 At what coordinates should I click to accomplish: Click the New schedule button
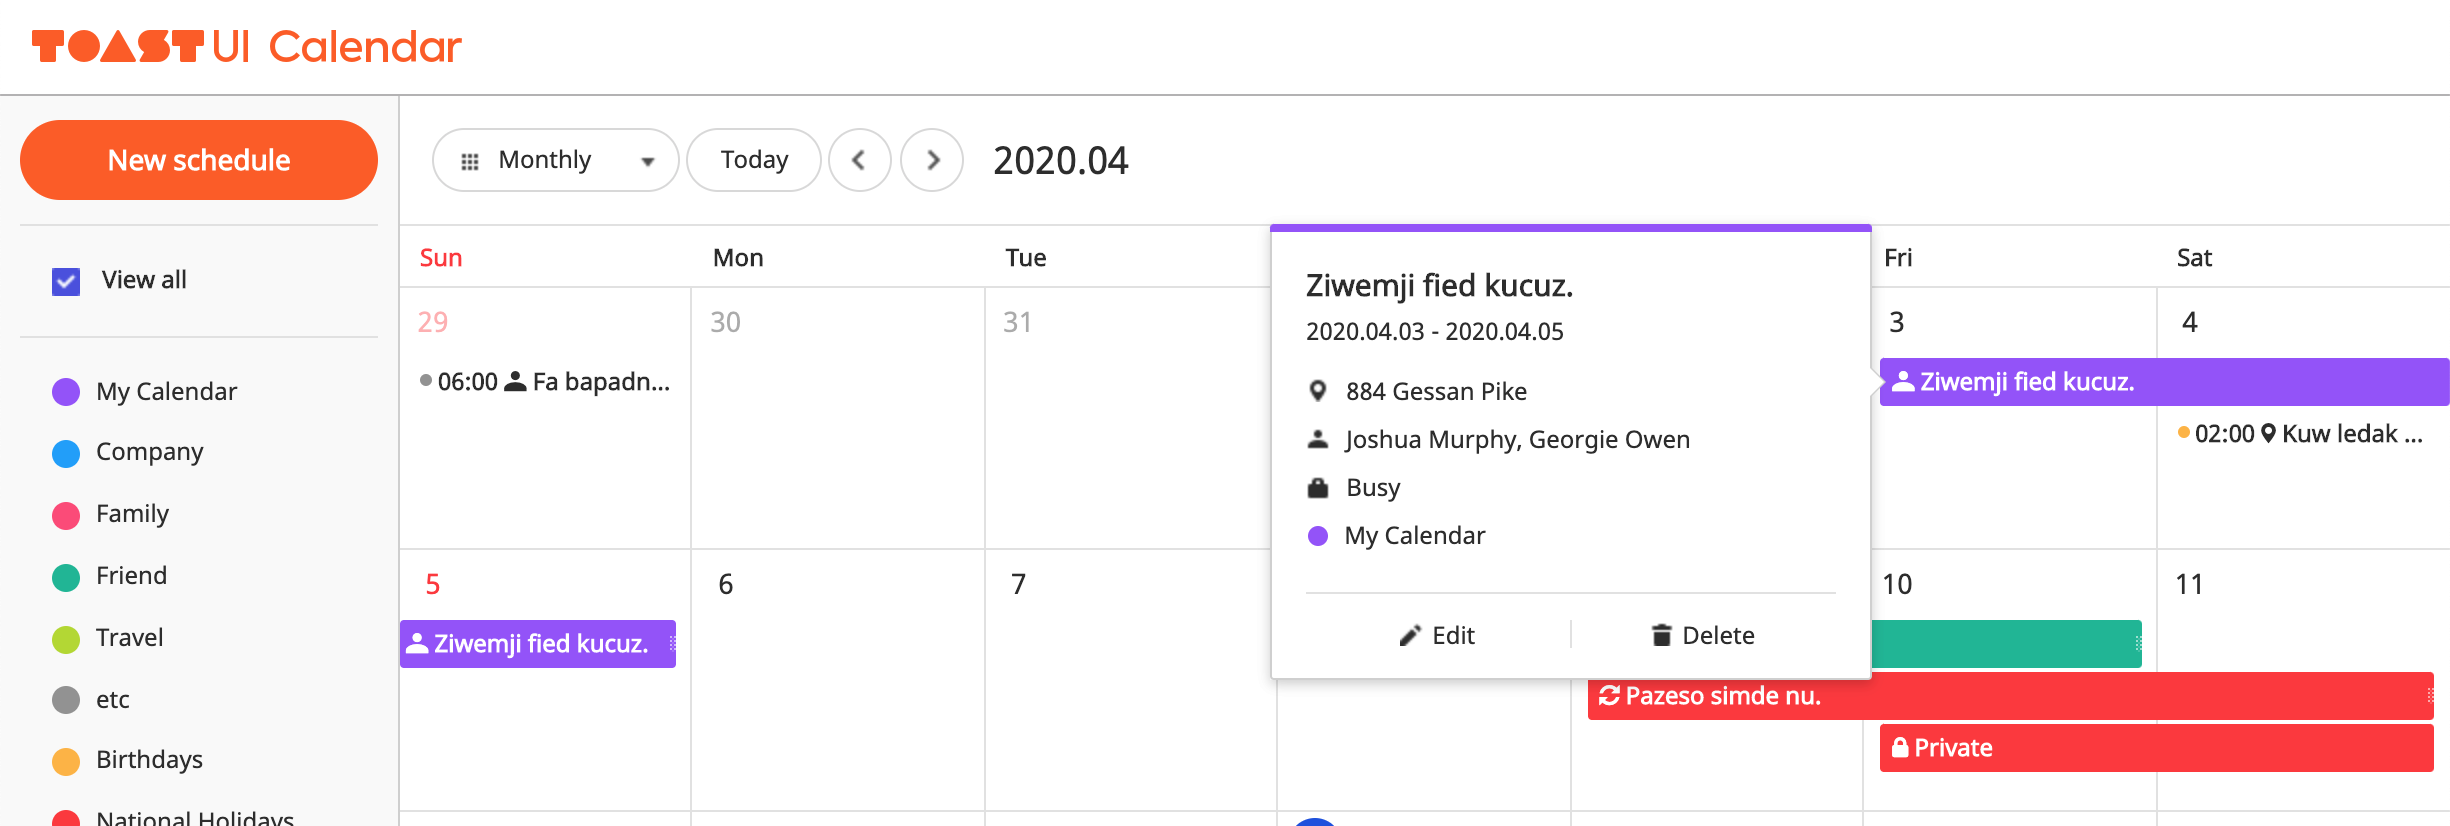(x=198, y=160)
